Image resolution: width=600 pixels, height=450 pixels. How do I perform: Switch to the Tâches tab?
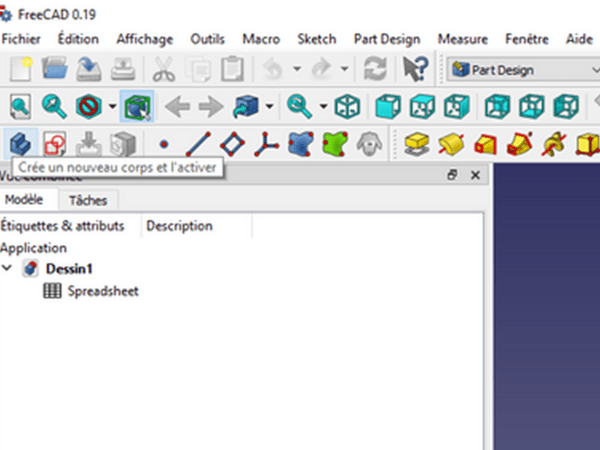point(88,200)
